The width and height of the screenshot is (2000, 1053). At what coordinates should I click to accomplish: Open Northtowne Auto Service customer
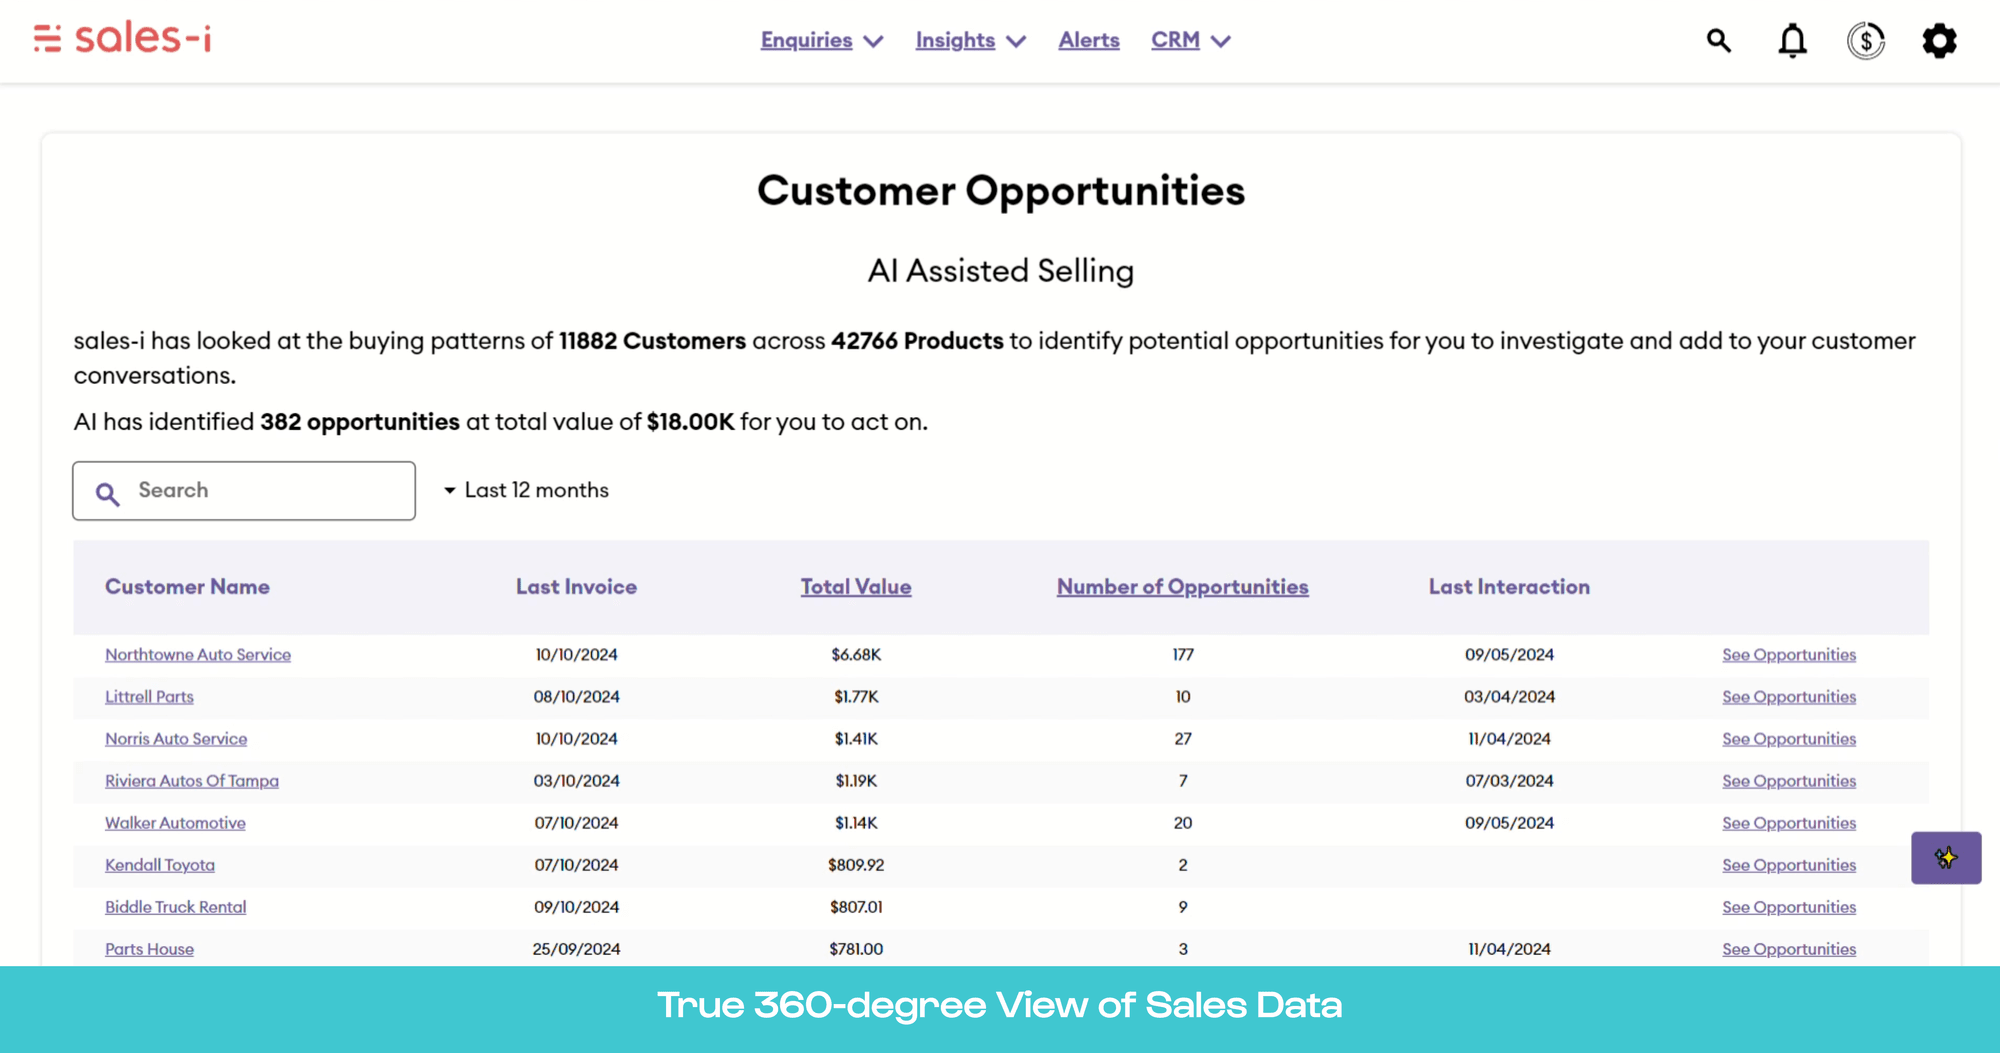click(198, 654)
